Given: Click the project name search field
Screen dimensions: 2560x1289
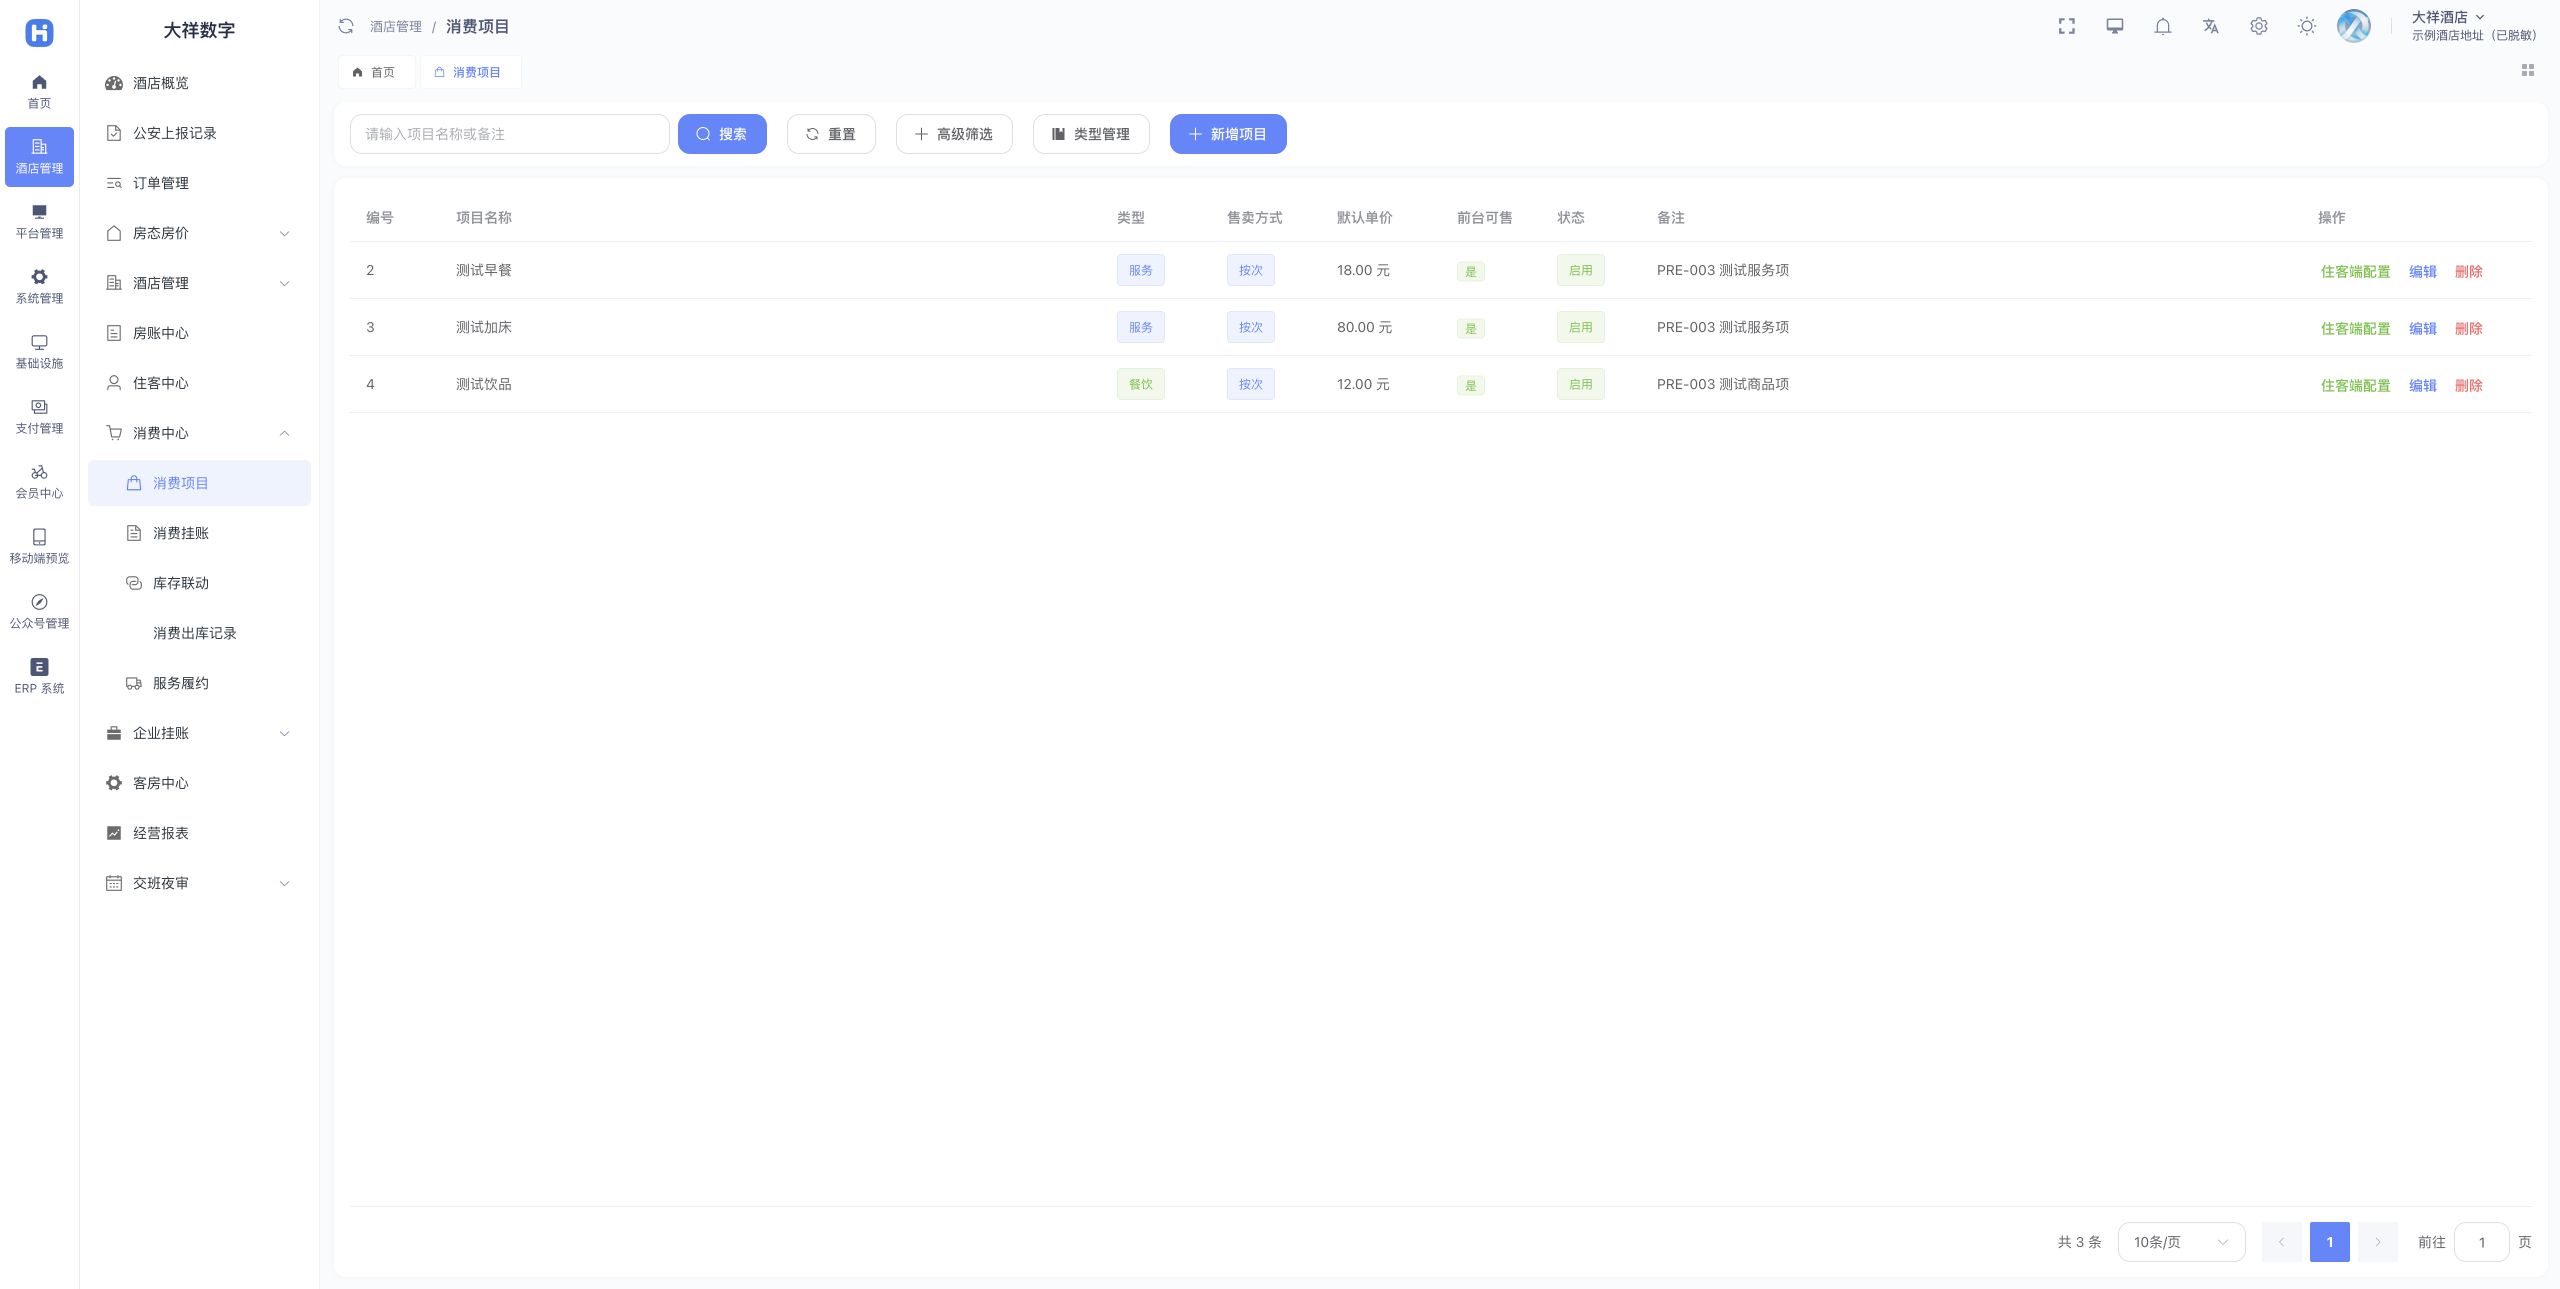Looking at the screenshot, I should click(x=509, y=134).
